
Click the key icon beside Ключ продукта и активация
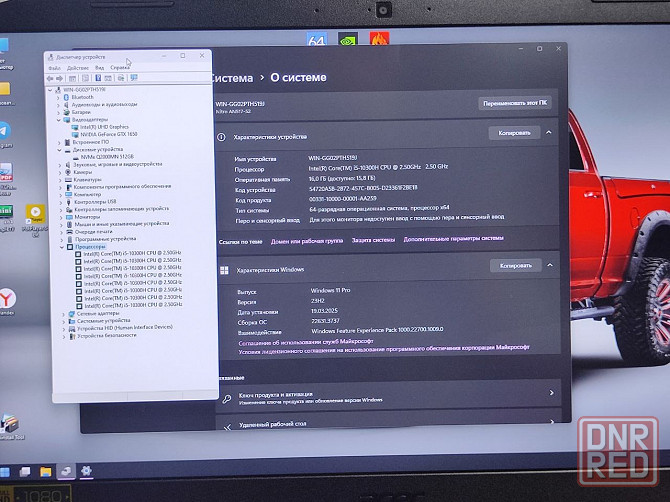227,399
